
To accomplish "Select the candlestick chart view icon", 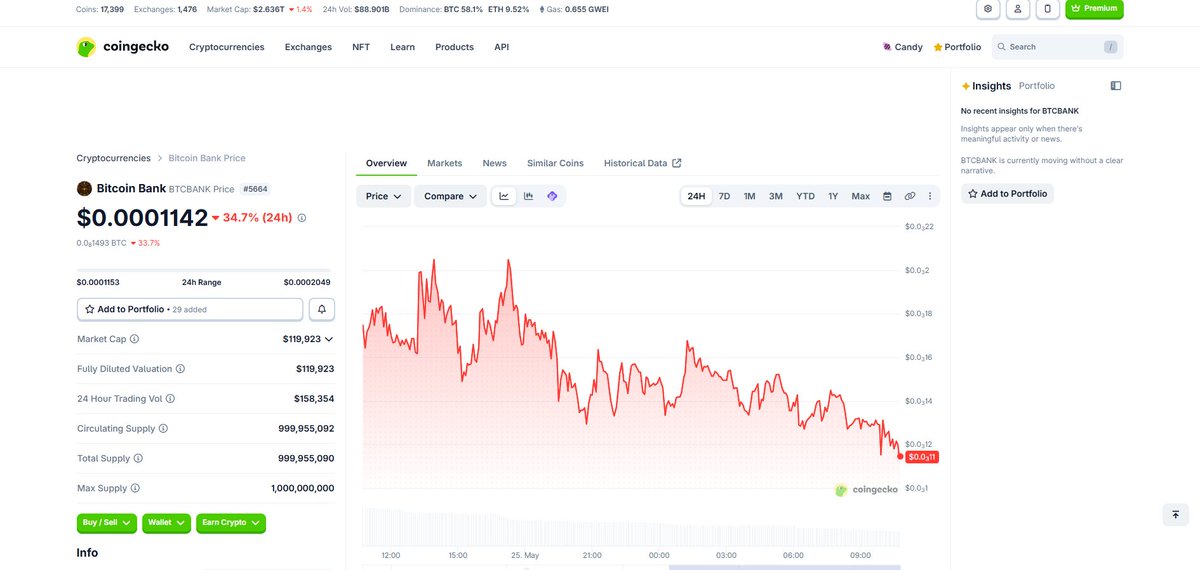I will (x=528, y=196).
